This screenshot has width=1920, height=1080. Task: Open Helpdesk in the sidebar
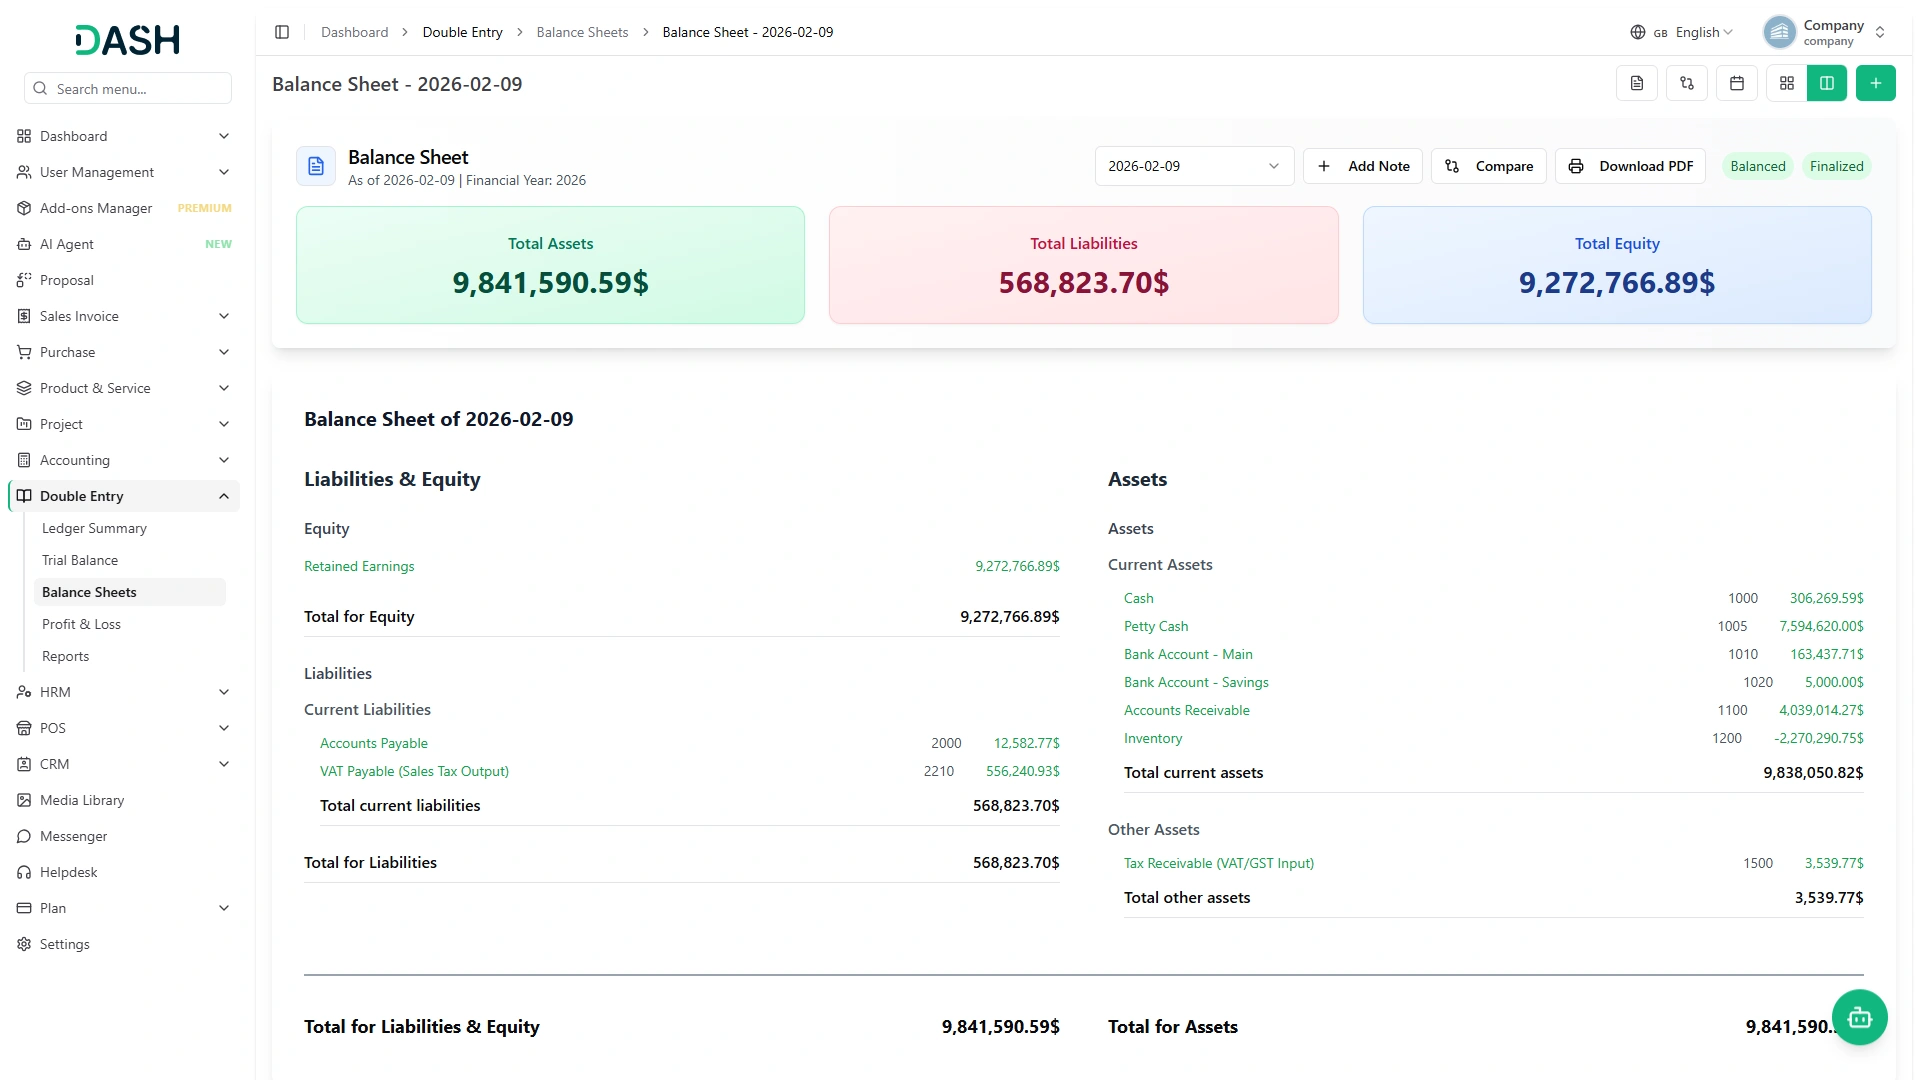[124, 872]
